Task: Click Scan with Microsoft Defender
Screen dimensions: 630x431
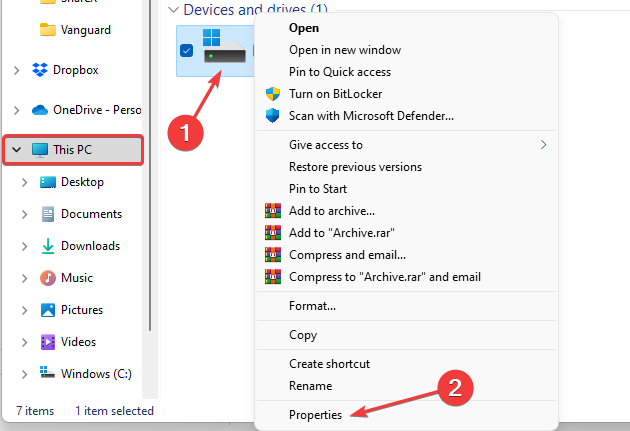Action: [x=371, y=116]
